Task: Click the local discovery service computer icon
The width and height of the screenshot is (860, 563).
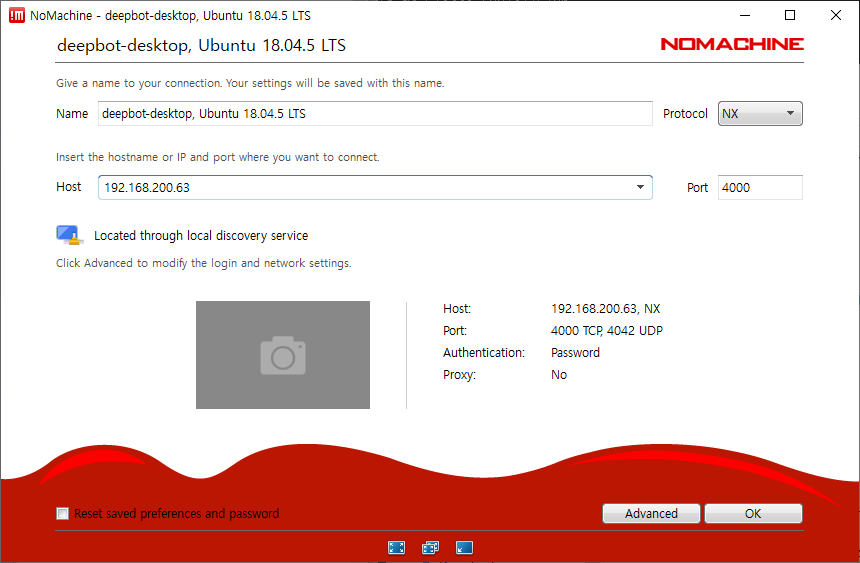Action: pyautogui.click(x=69, y=235)
